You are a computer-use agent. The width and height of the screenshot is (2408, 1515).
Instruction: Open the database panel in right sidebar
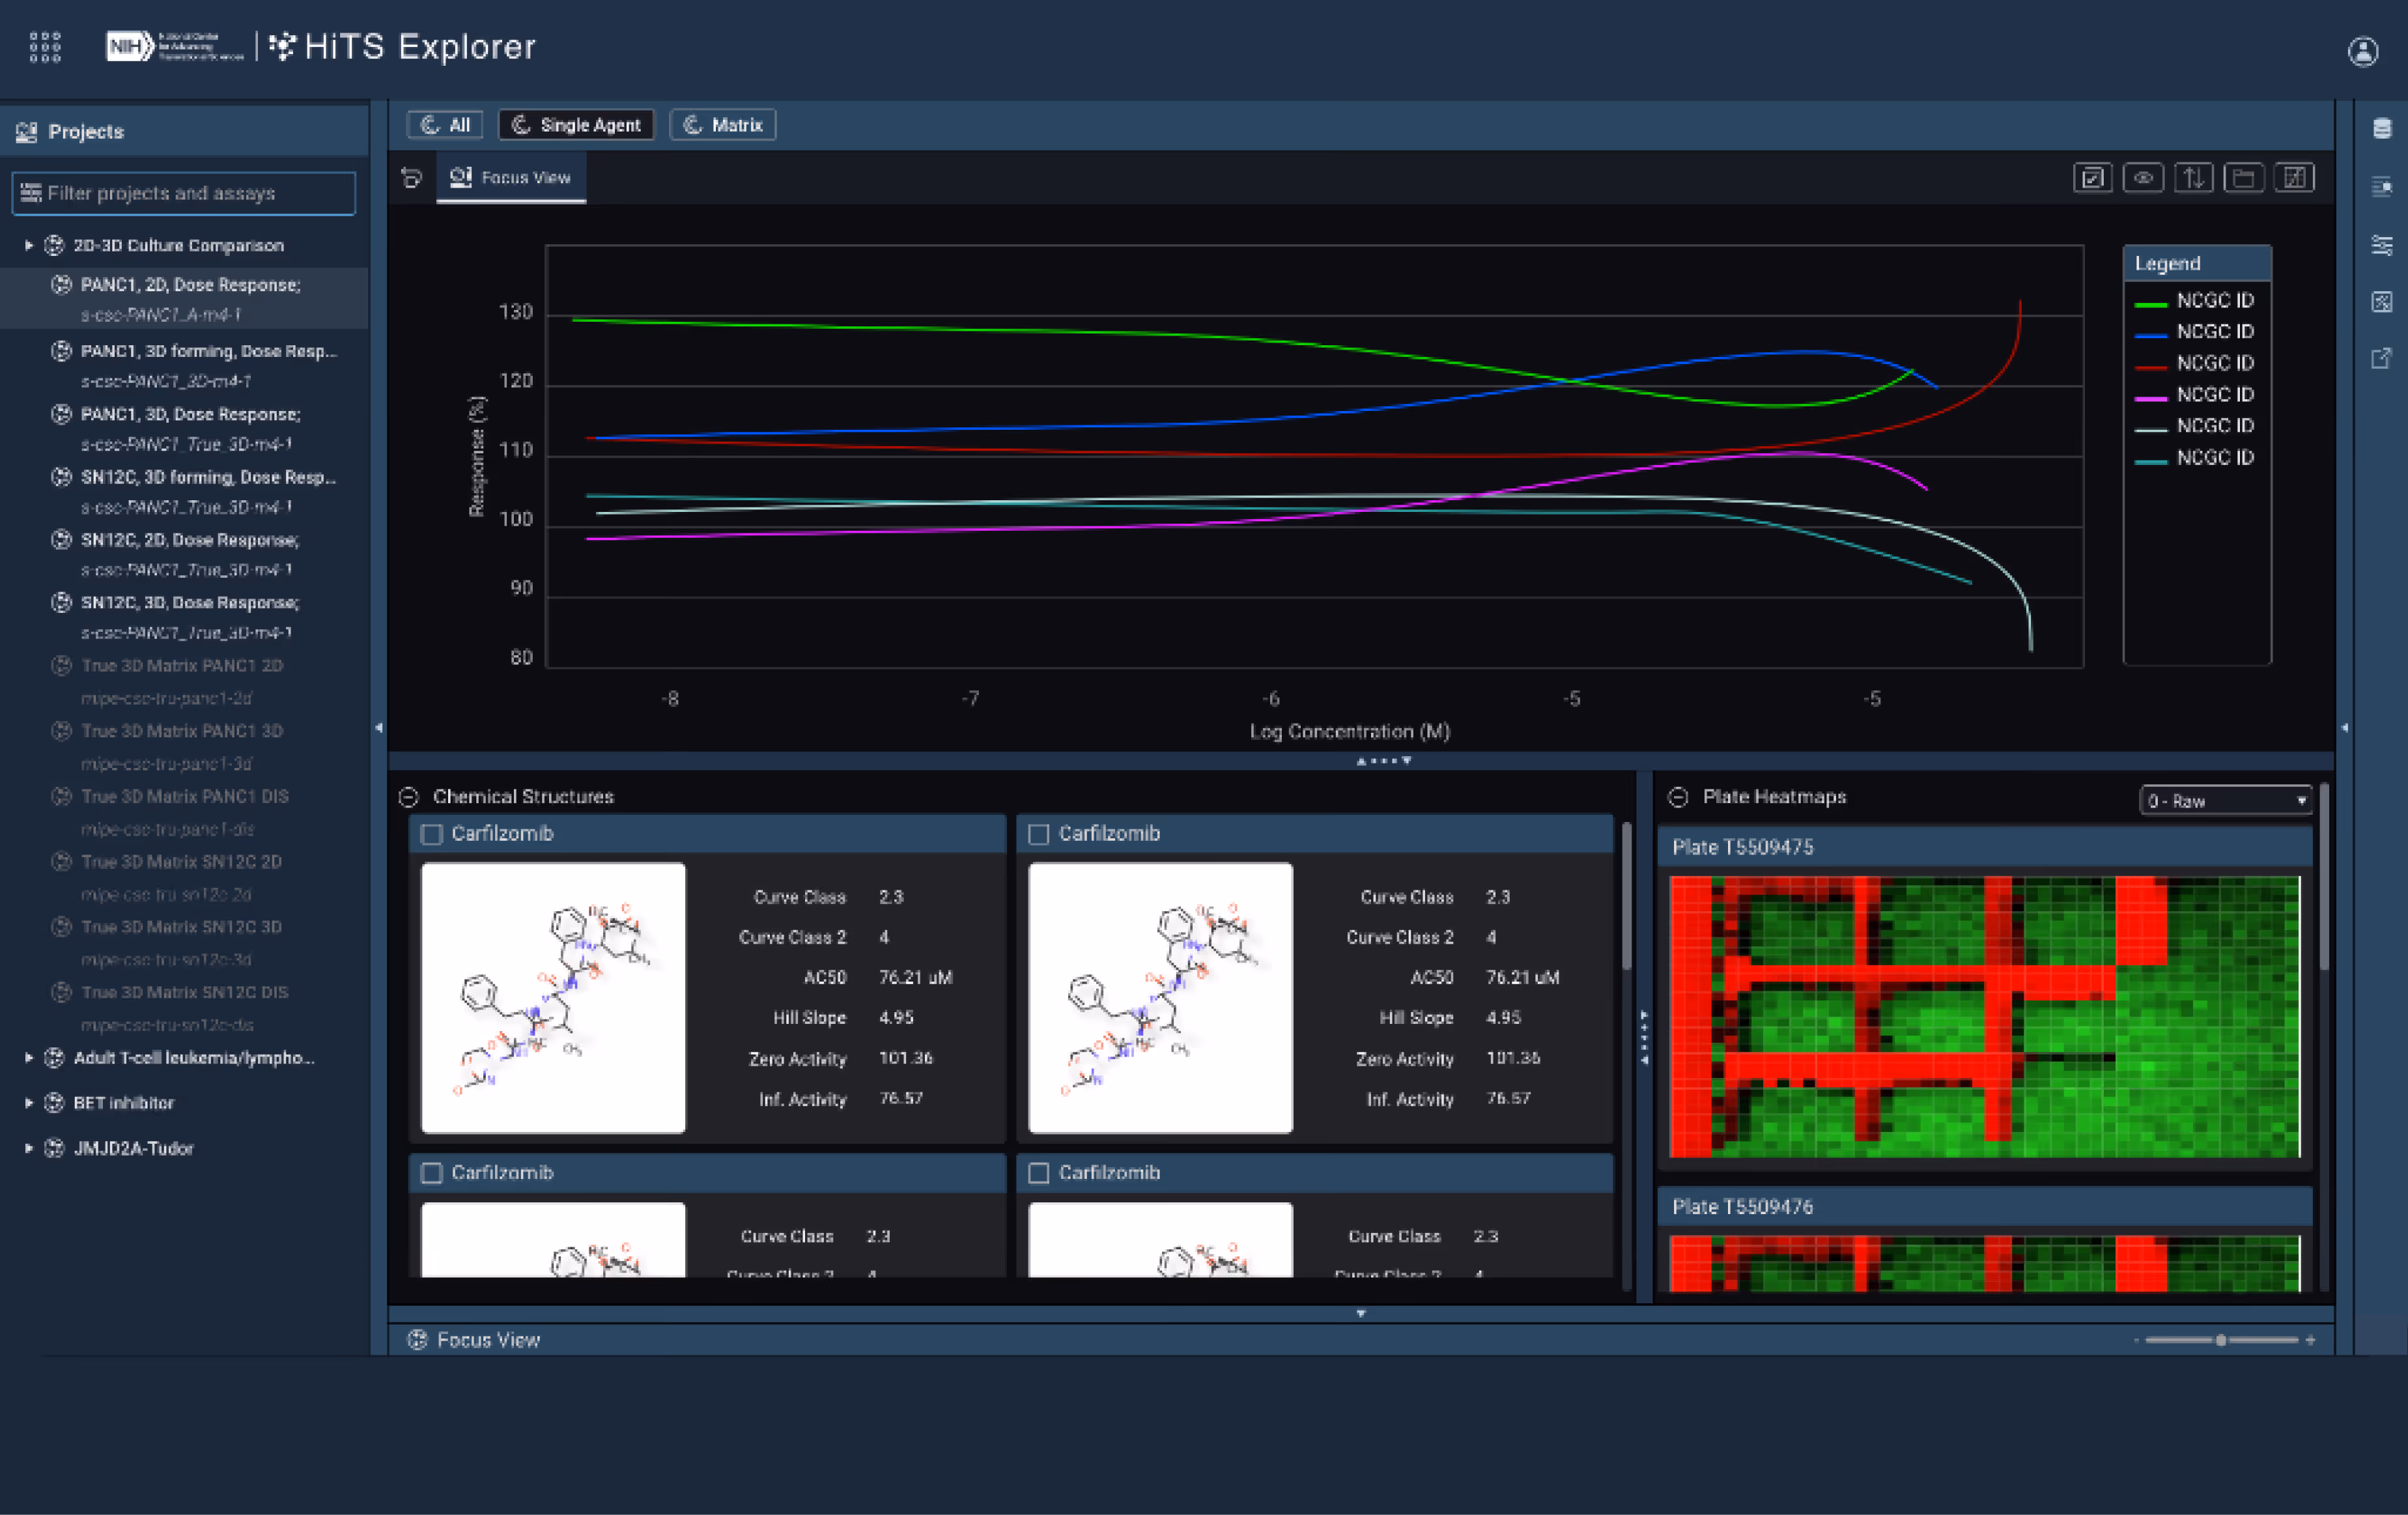pyautogui.click(x=2382, y=128)
